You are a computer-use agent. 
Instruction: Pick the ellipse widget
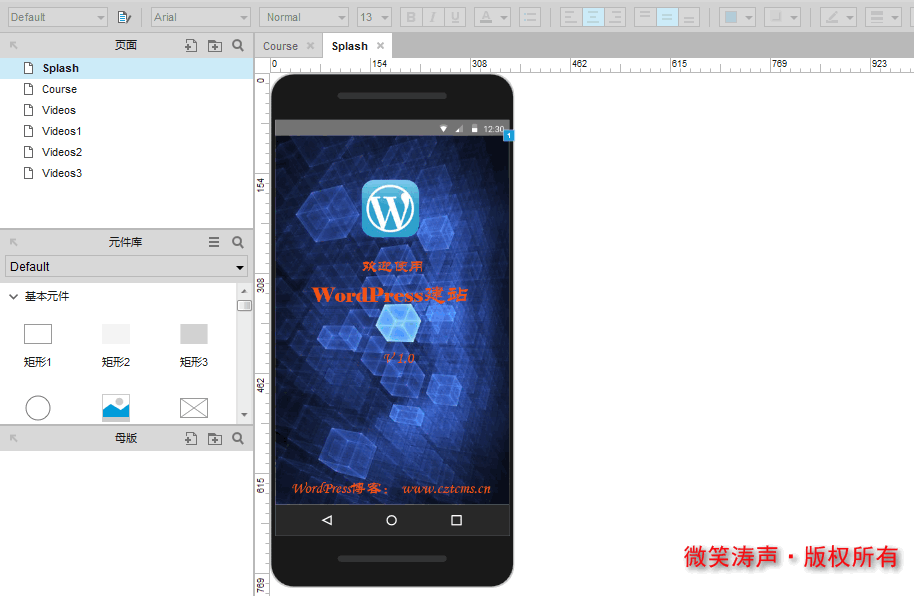click(38, 408)
